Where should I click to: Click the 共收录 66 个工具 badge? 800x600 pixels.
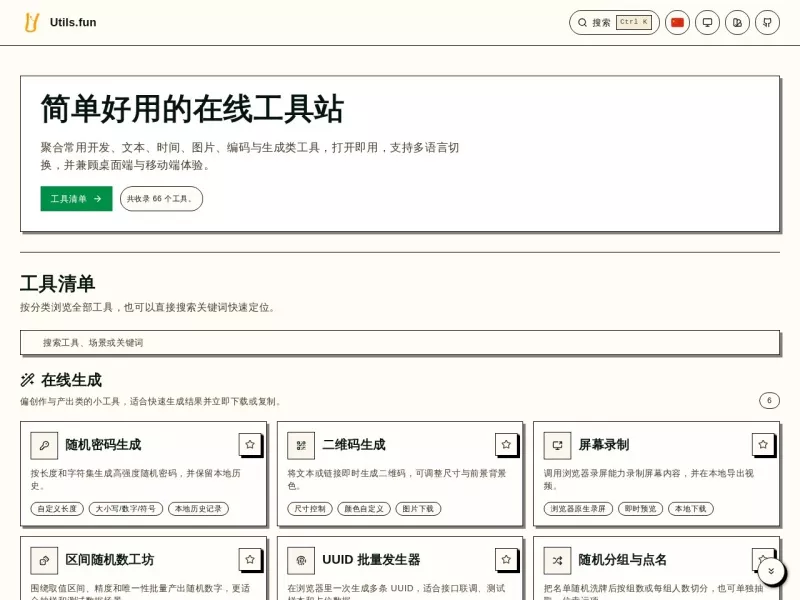point(161,198)
